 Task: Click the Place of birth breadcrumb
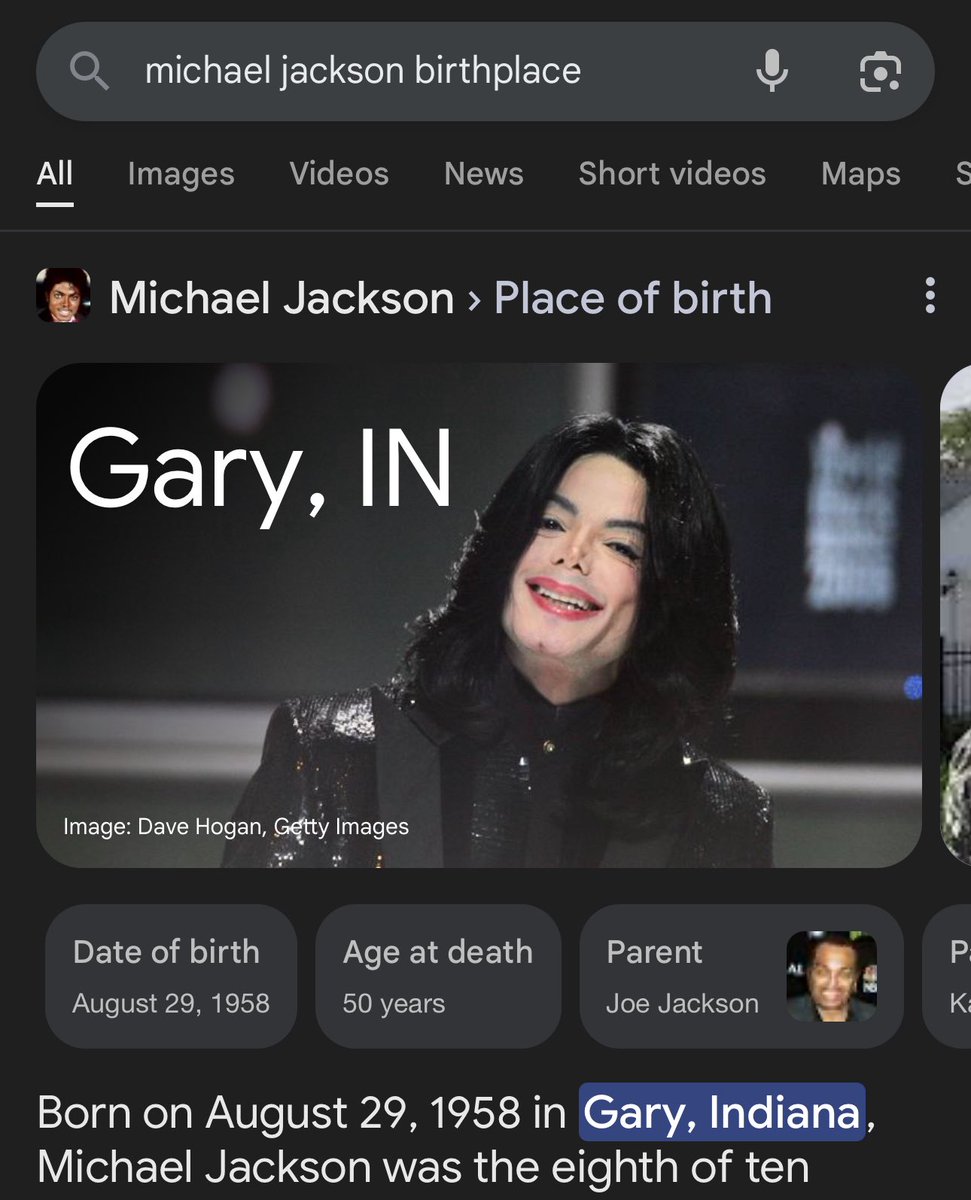pyautogui.click(x=633, y=298)
